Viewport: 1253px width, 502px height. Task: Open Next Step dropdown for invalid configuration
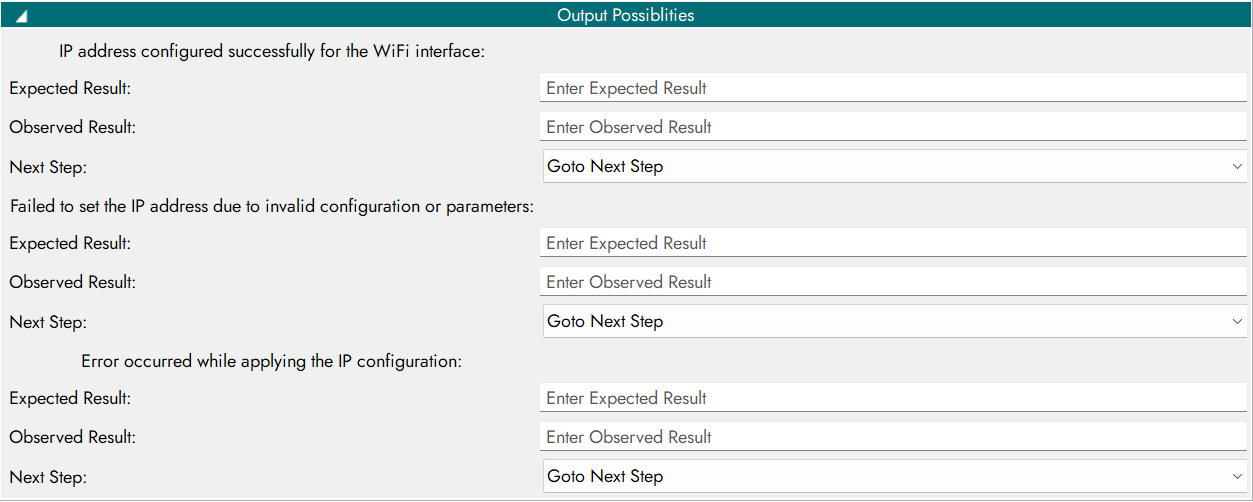893,321
